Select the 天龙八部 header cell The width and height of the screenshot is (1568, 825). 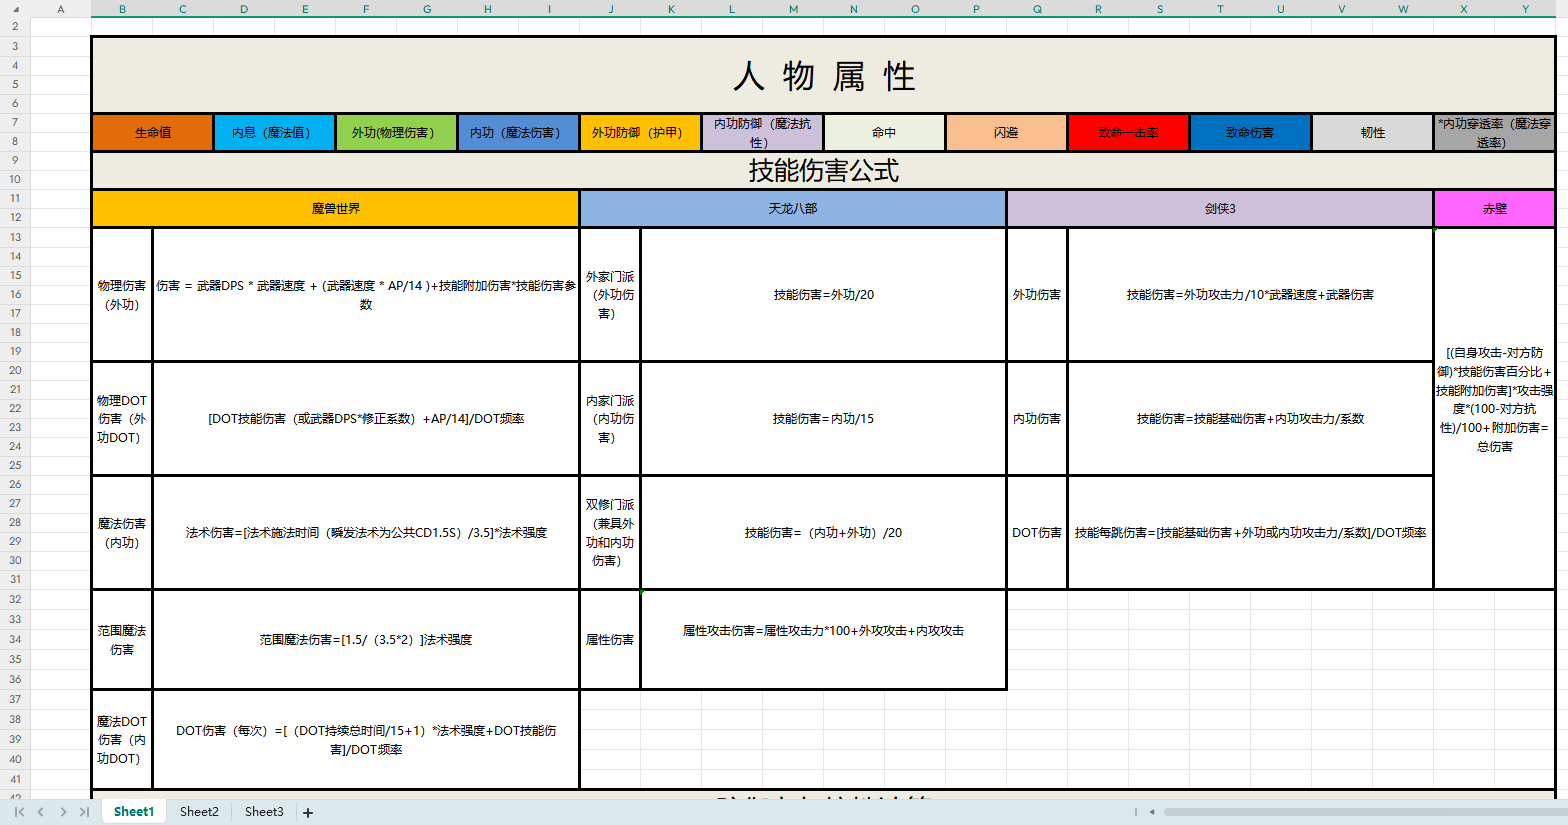coord(793,208)
